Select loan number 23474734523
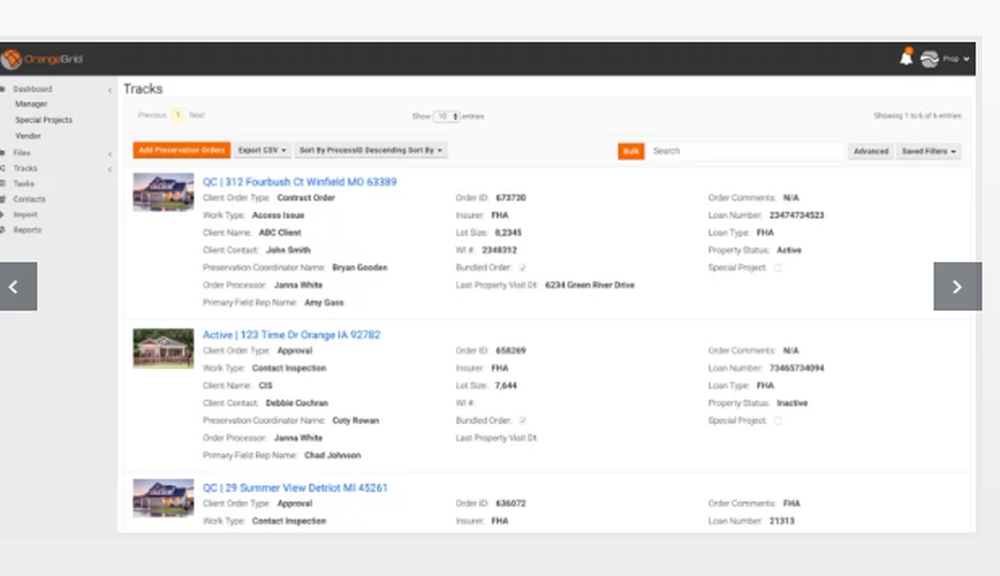This screenshot has width=1000, height=576. (797, 216)
